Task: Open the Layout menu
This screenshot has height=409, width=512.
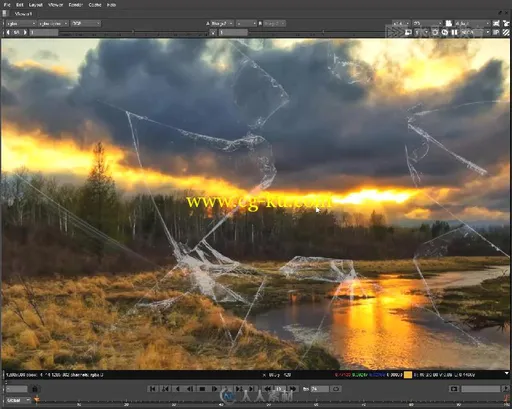Action: point(36,5)
